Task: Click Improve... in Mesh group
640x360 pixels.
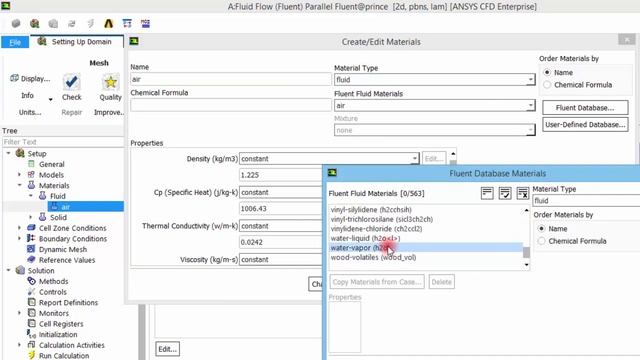Action: click(x=109, y=112)
